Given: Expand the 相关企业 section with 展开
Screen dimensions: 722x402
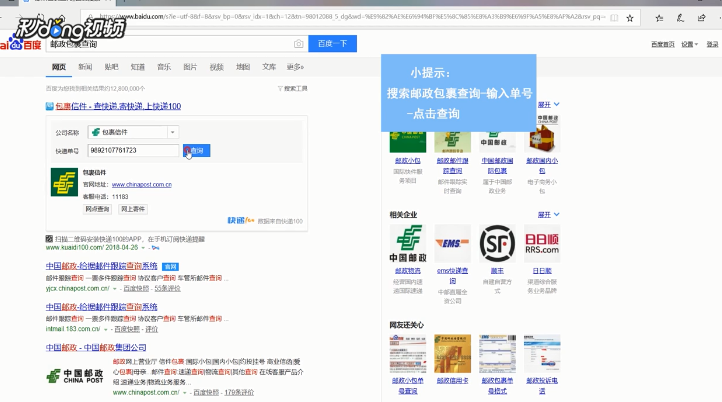Looking at the screenshot, I should click(x=548, y=215).
